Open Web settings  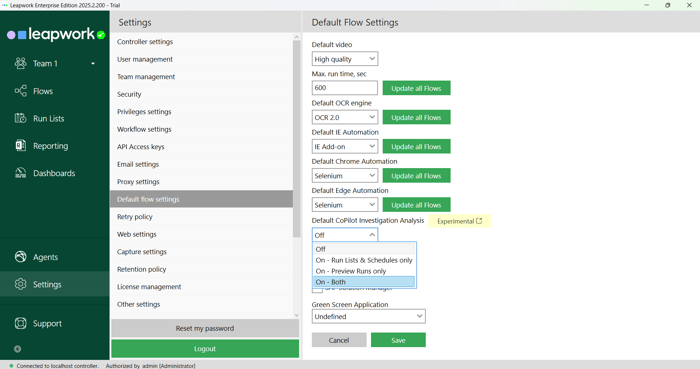click(x=201, y=234)
